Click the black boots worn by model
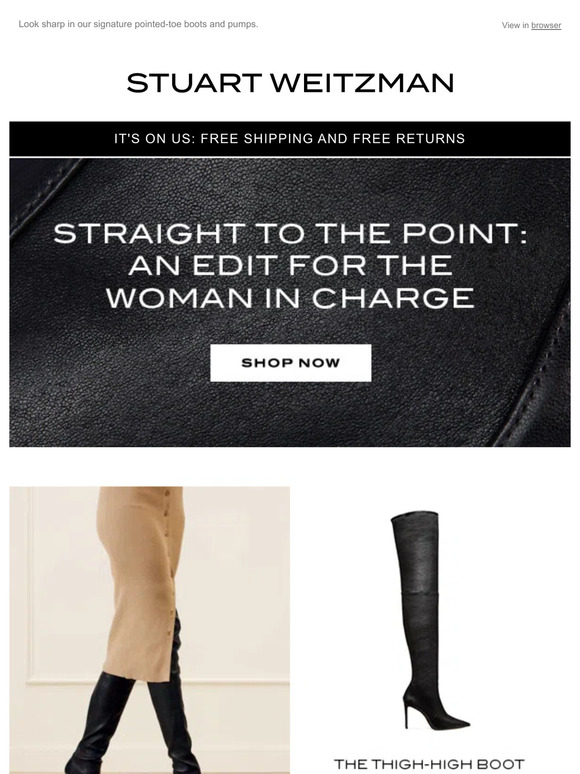Screen dimensions: 580x774 (131, 721)
